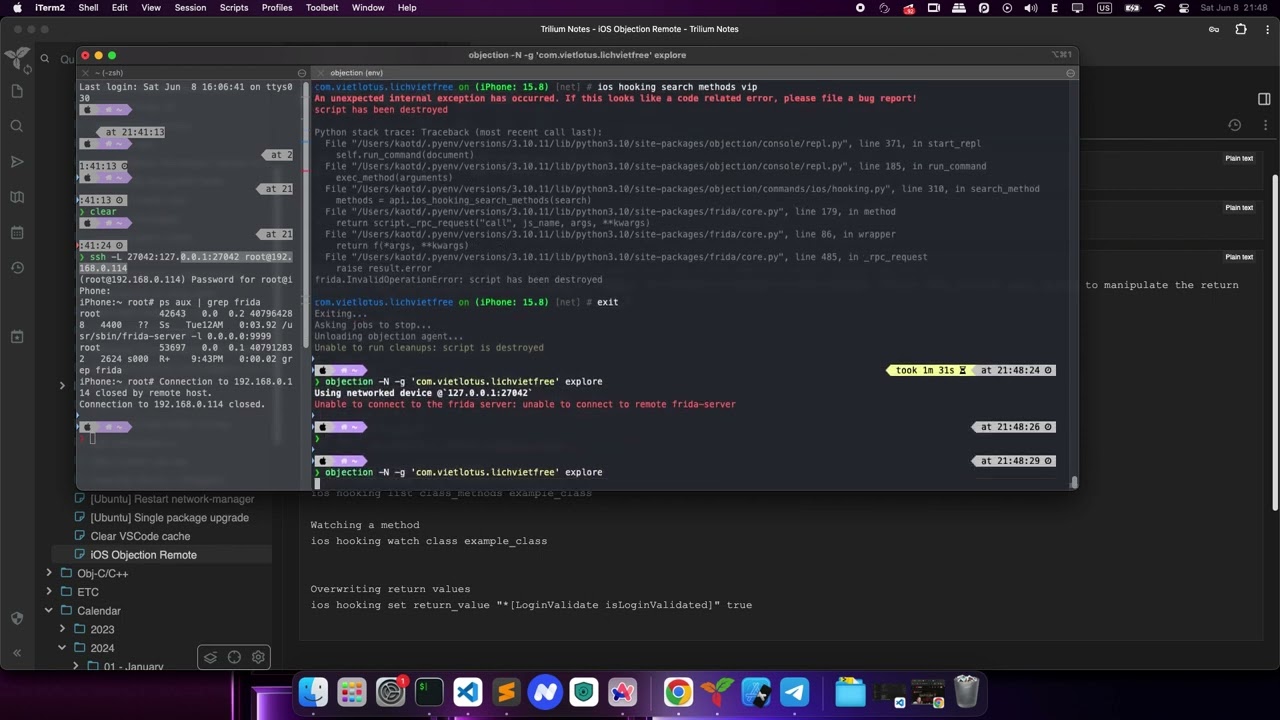The height and width of the screenshot is (720, 1280).
Task: Click note revisions history icon at right
Action: pos(1234,125)
